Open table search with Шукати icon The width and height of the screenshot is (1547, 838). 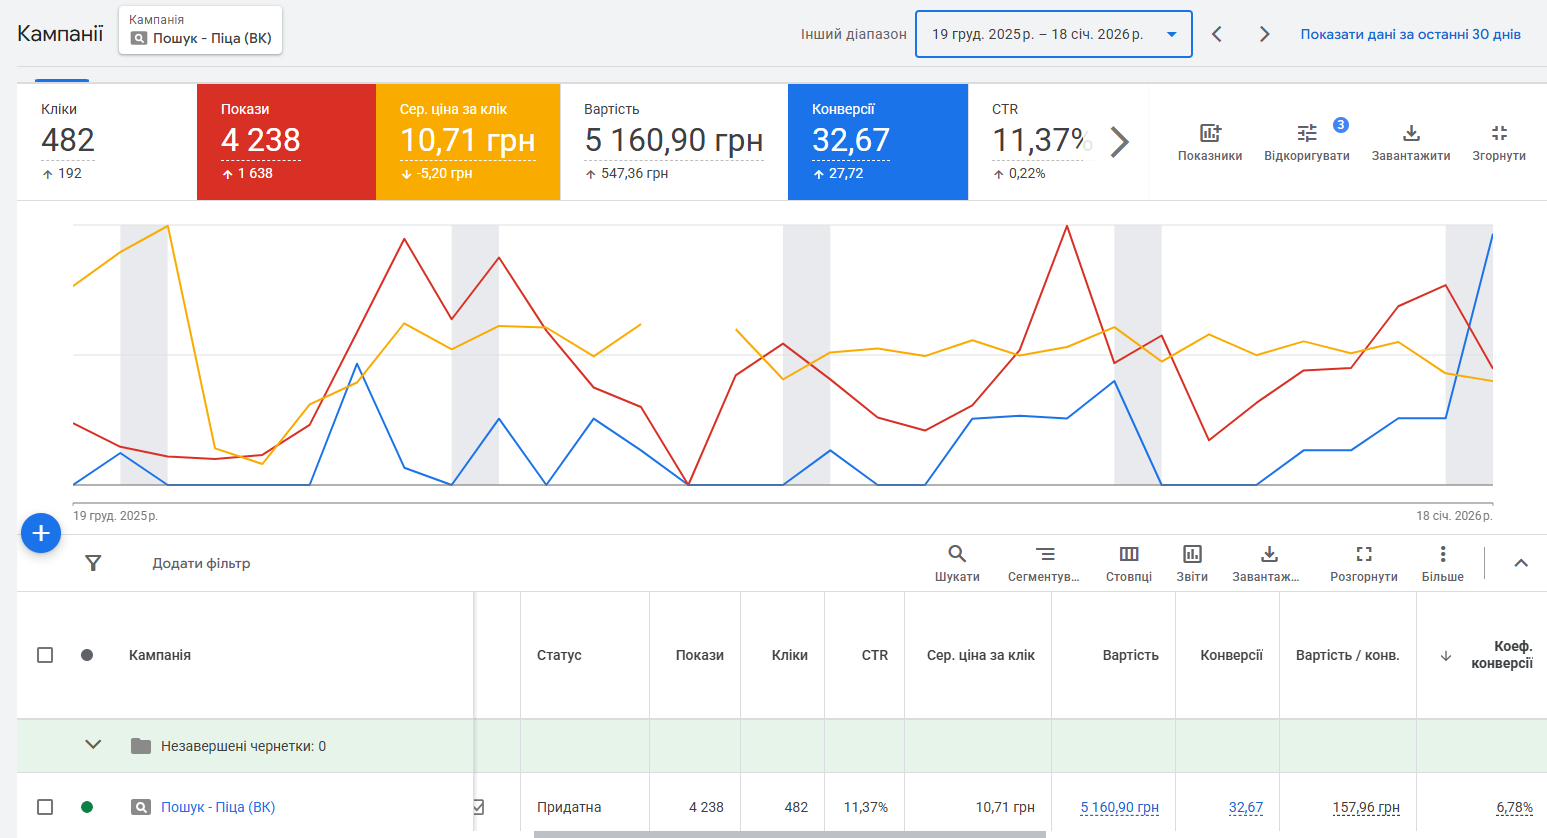(x=957, y=563)
